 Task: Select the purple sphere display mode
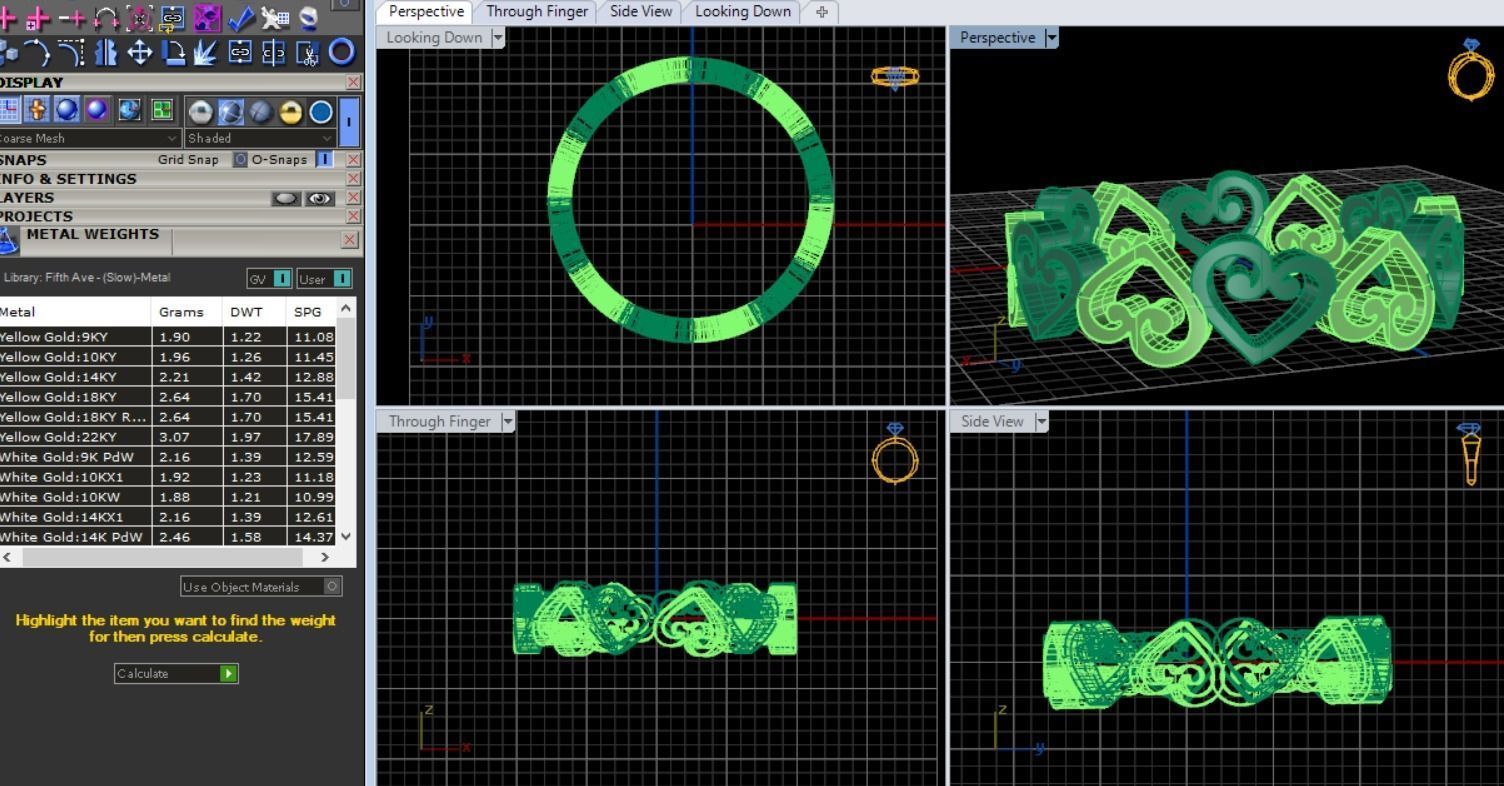pos(98,111)
